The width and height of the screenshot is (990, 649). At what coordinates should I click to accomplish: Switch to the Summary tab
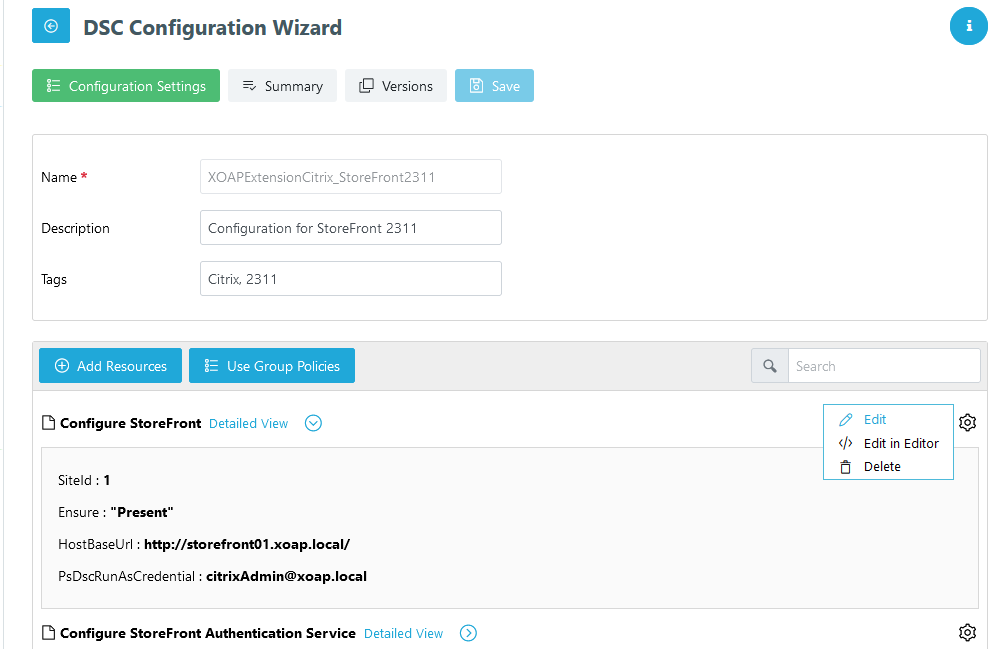coord(282,86)
